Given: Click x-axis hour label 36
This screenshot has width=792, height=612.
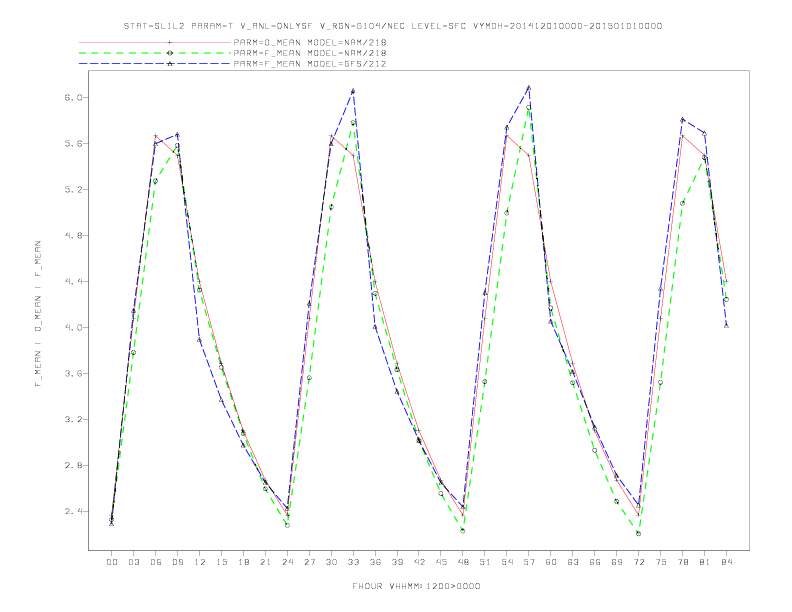Looking at the screenshot, I should click(375, 562).
